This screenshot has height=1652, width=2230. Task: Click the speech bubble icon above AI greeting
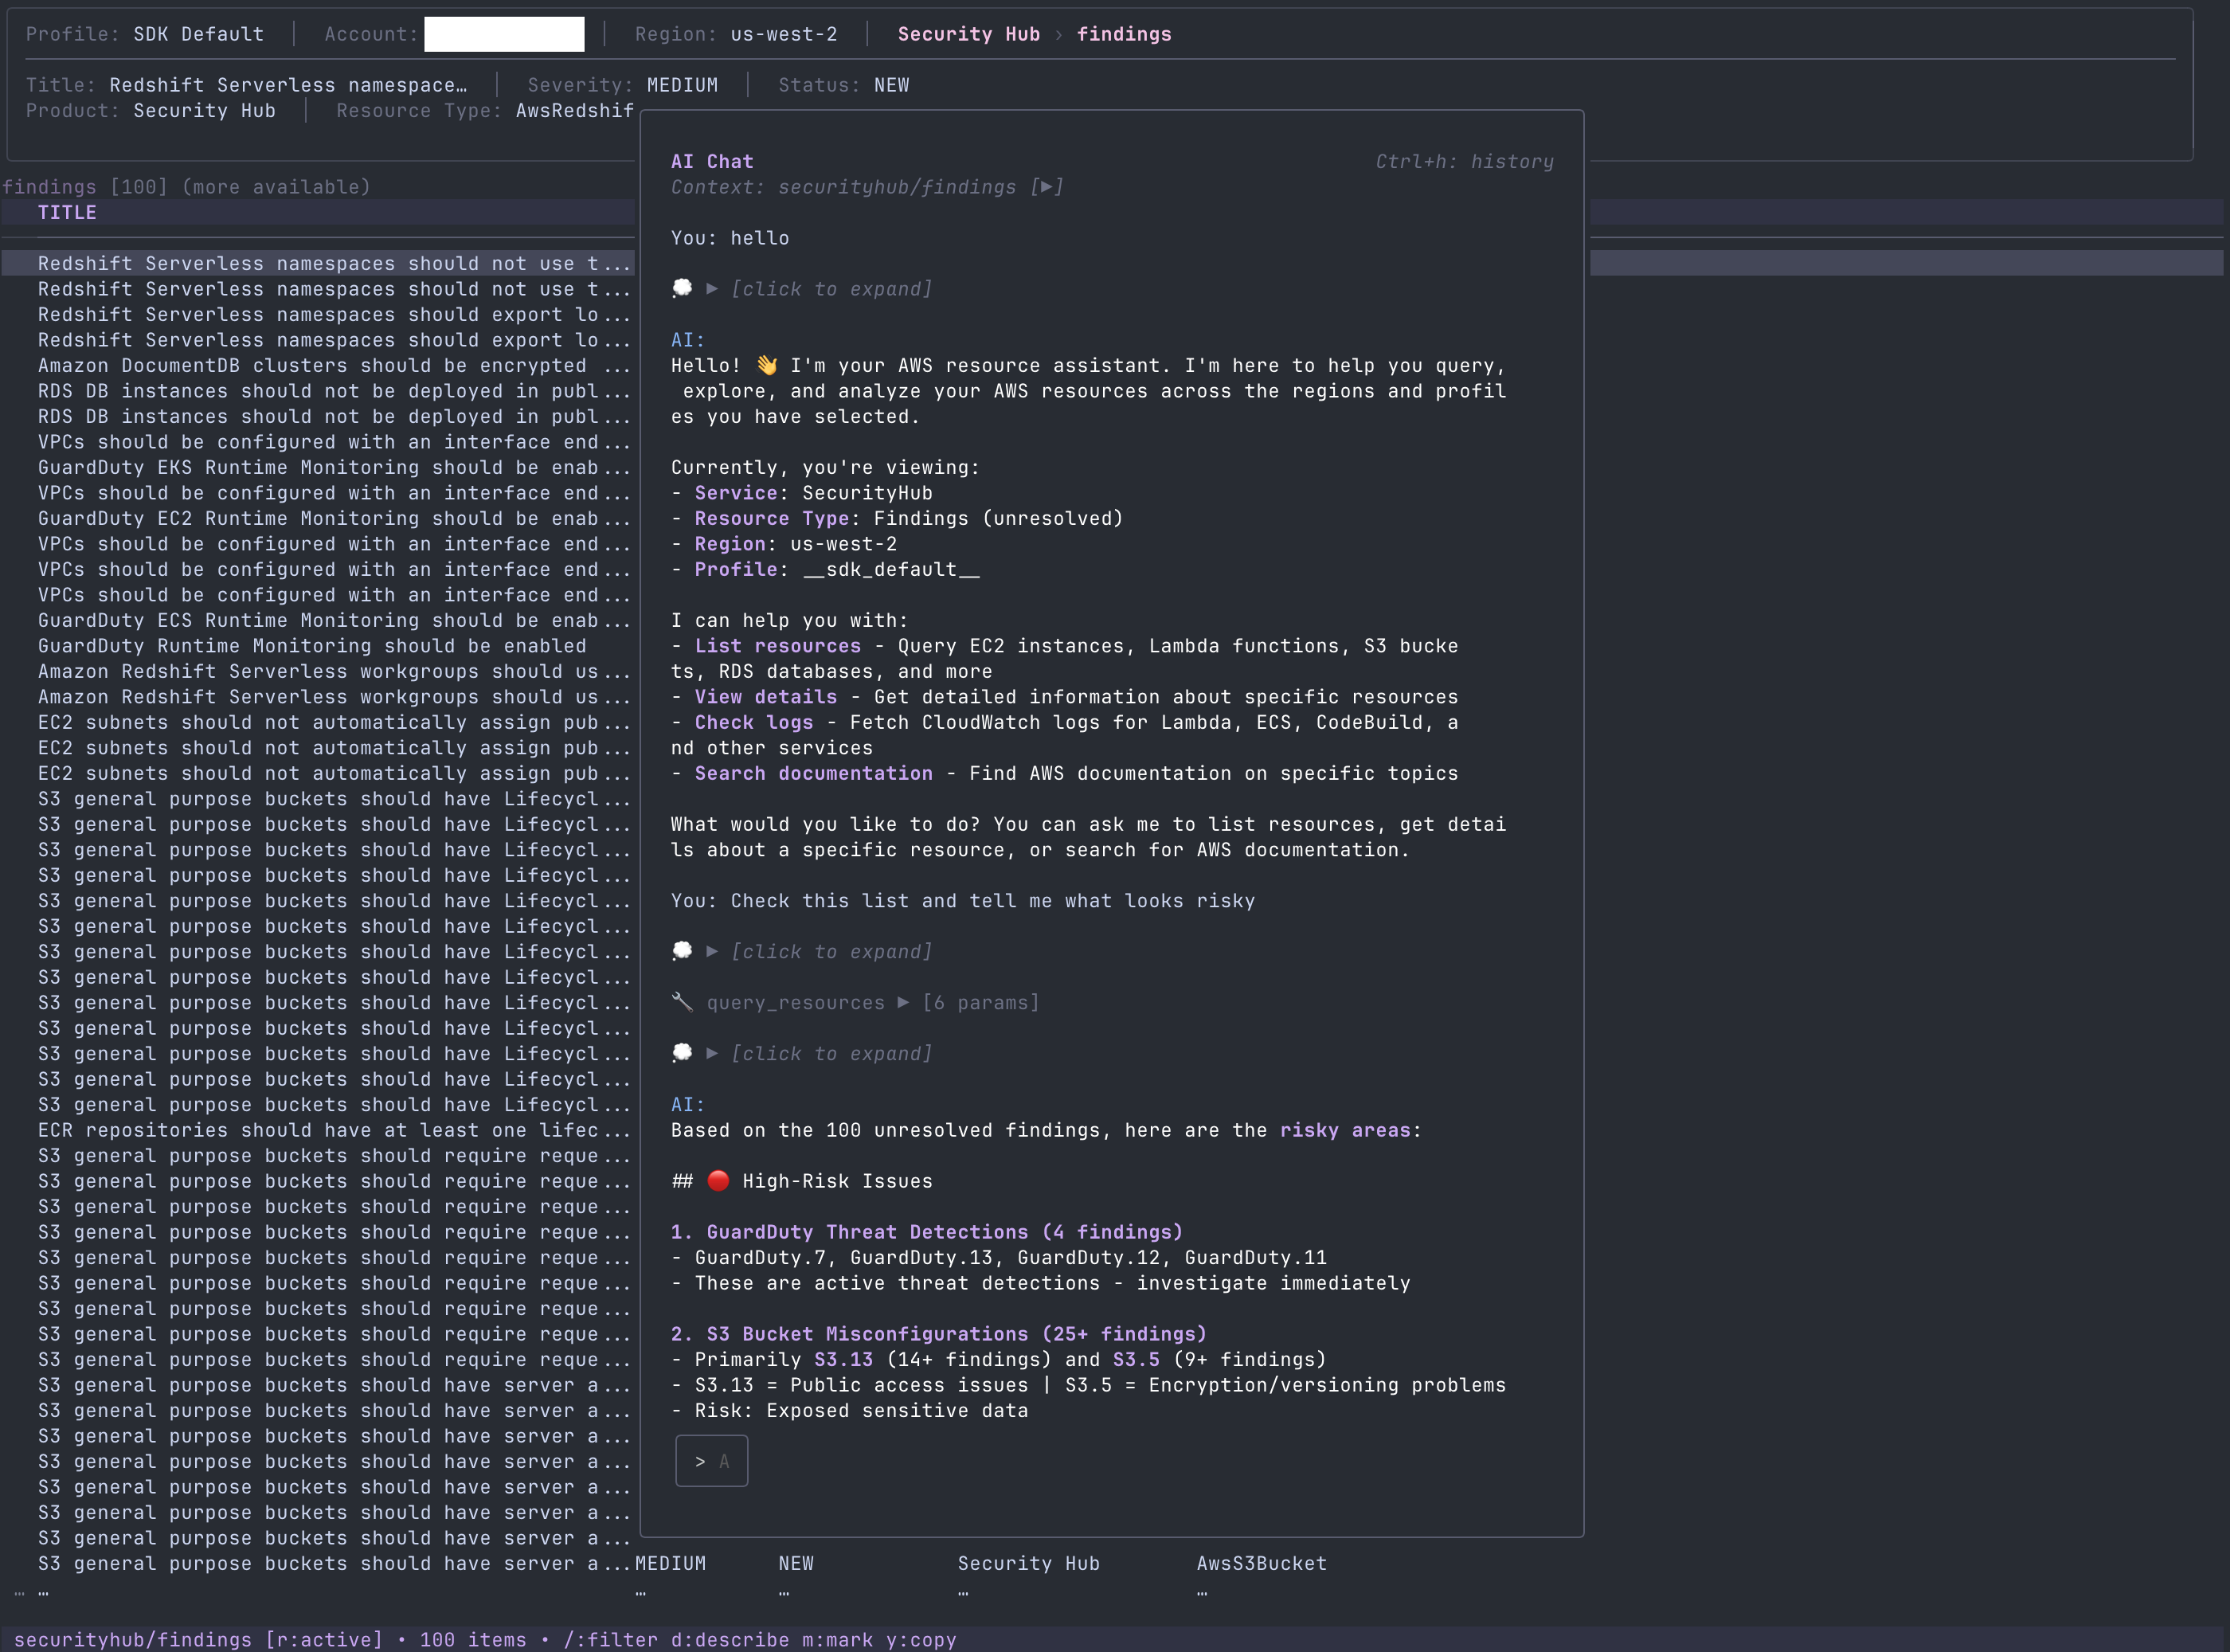(683, 288)
